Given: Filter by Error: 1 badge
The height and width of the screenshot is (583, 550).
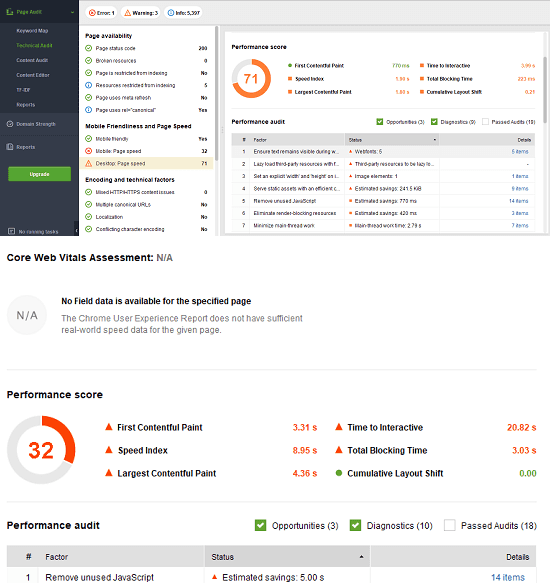Looking at the screenshot, I should (x=102, y=13).
